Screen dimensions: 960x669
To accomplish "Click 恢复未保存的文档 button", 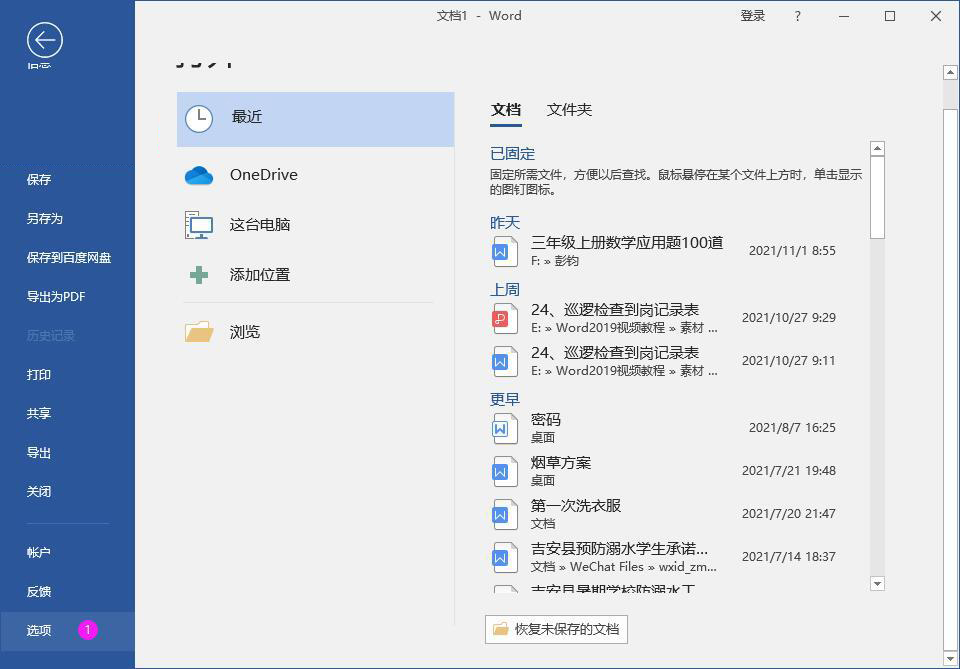I will click(554, 629).
